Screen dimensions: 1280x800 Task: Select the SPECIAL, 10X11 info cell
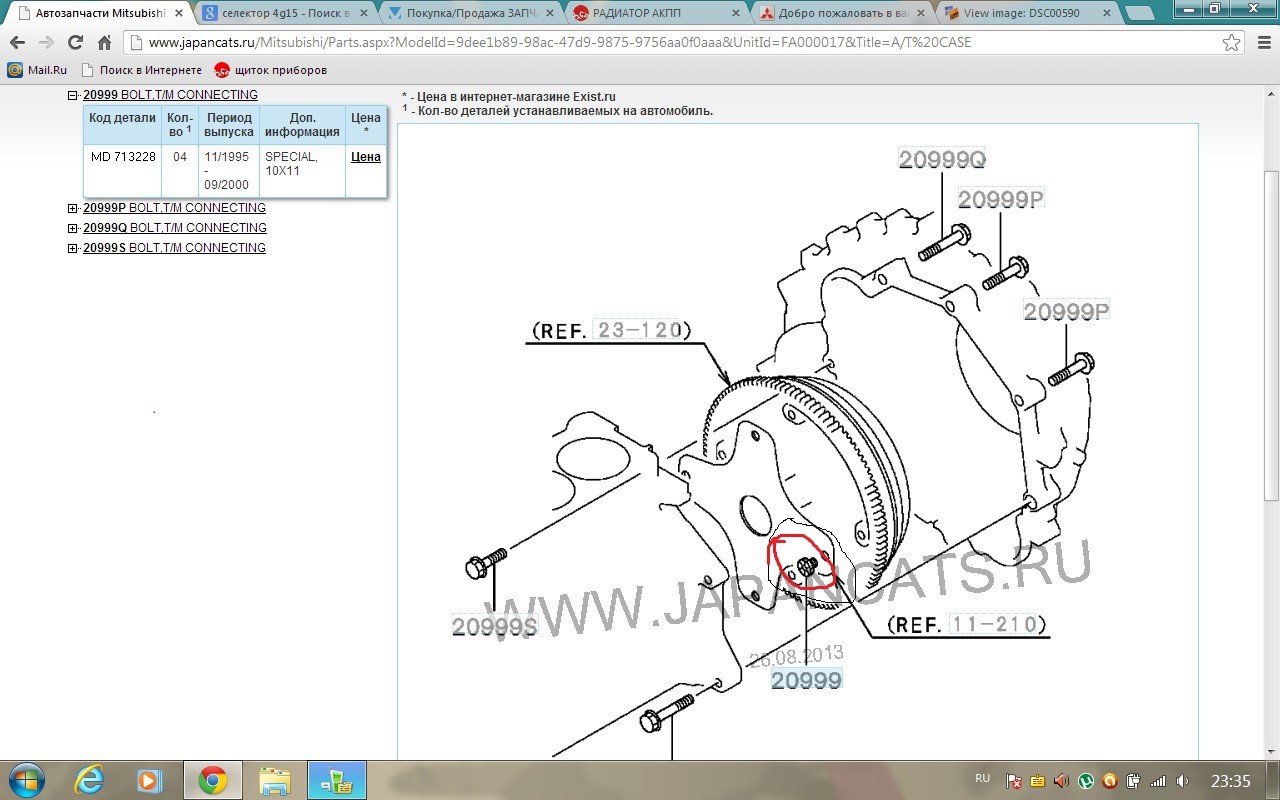click(x=302, y=171)
